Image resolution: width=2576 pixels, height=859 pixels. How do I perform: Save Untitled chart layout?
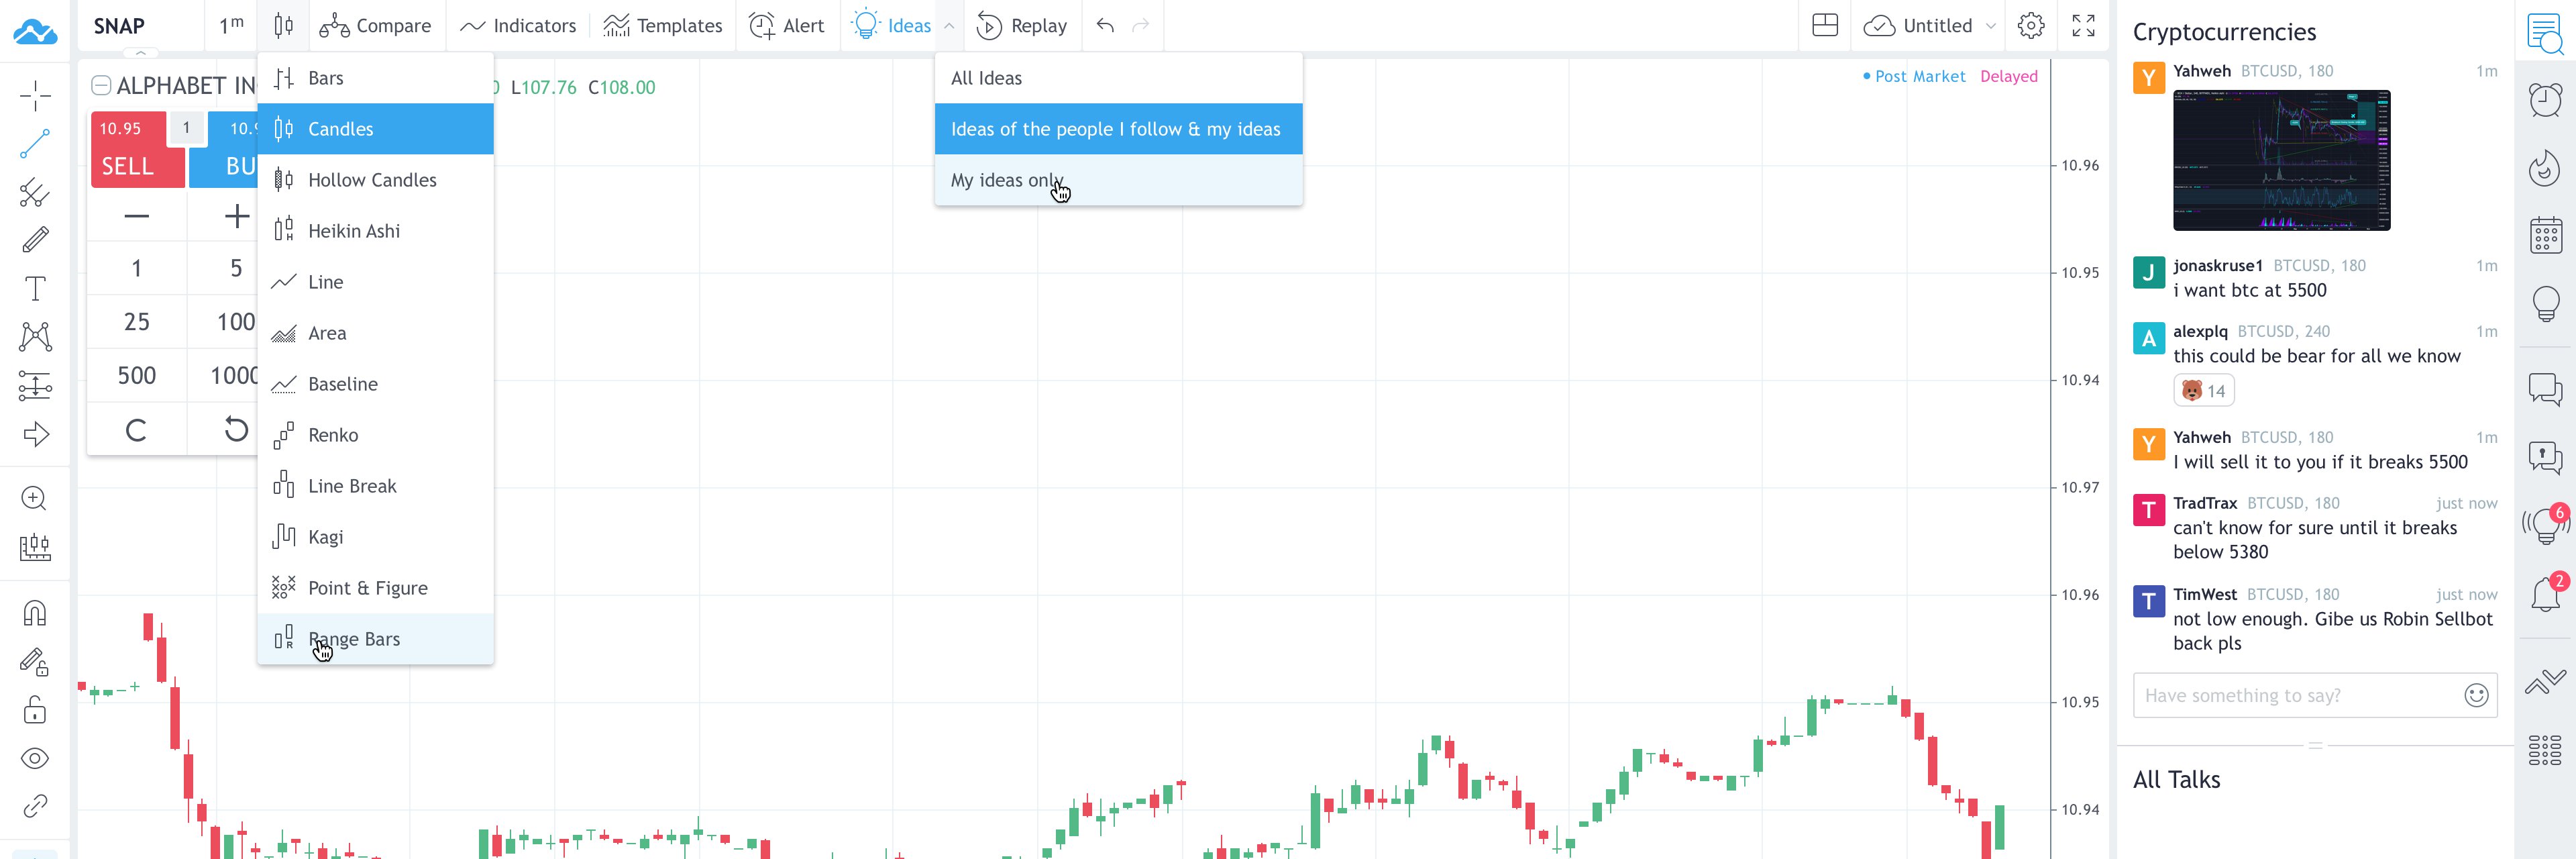click(x=1918, y=25)
